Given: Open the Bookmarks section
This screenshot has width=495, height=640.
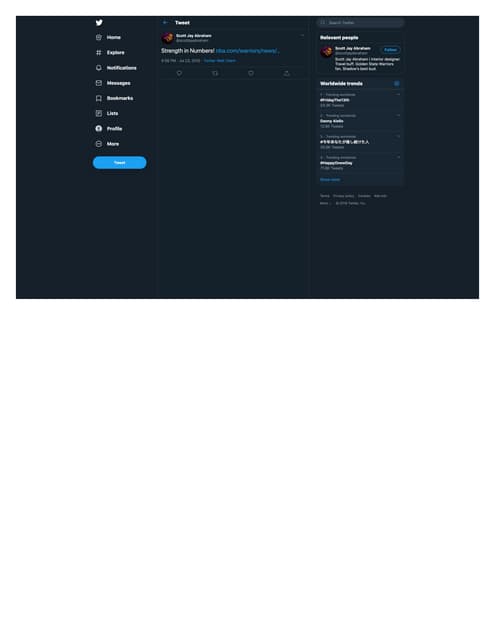Looking at the screenshot, I should point(114,98).
